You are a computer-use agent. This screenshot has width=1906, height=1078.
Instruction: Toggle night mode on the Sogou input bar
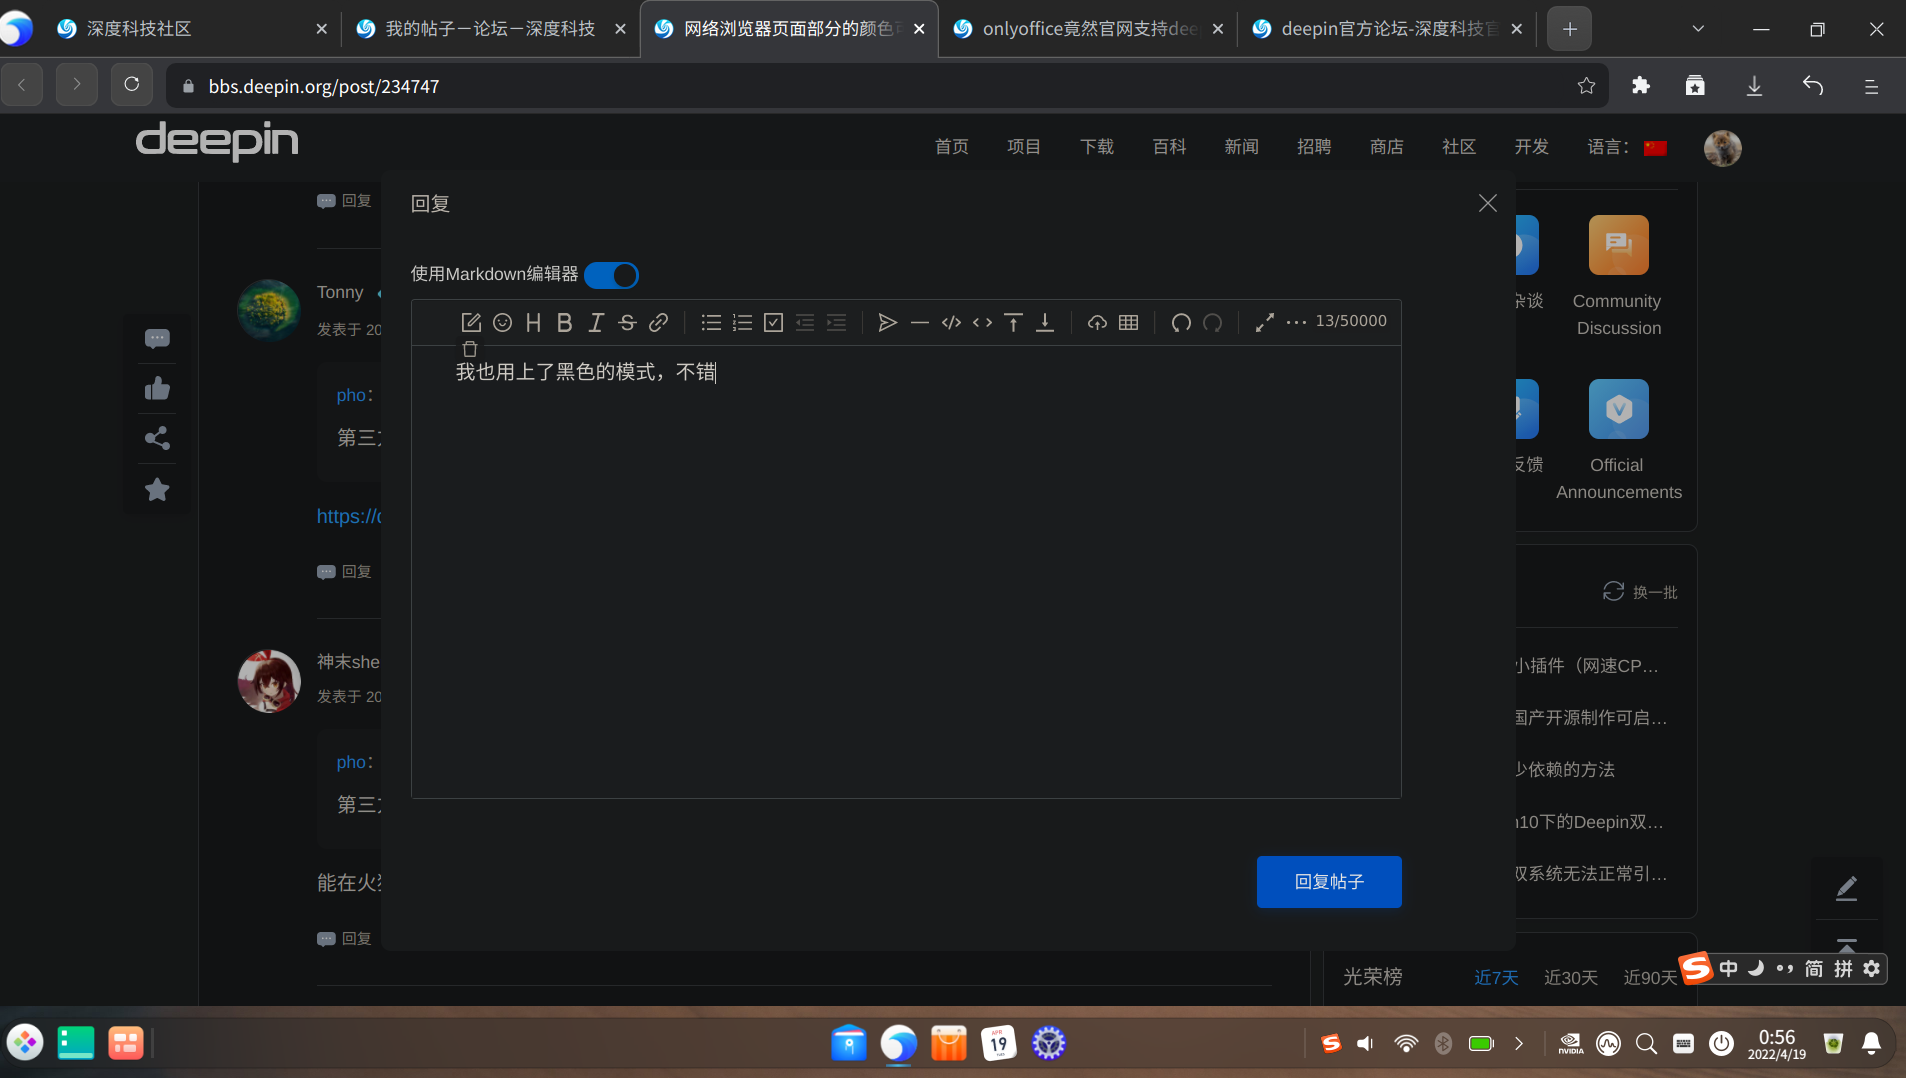1757,968
